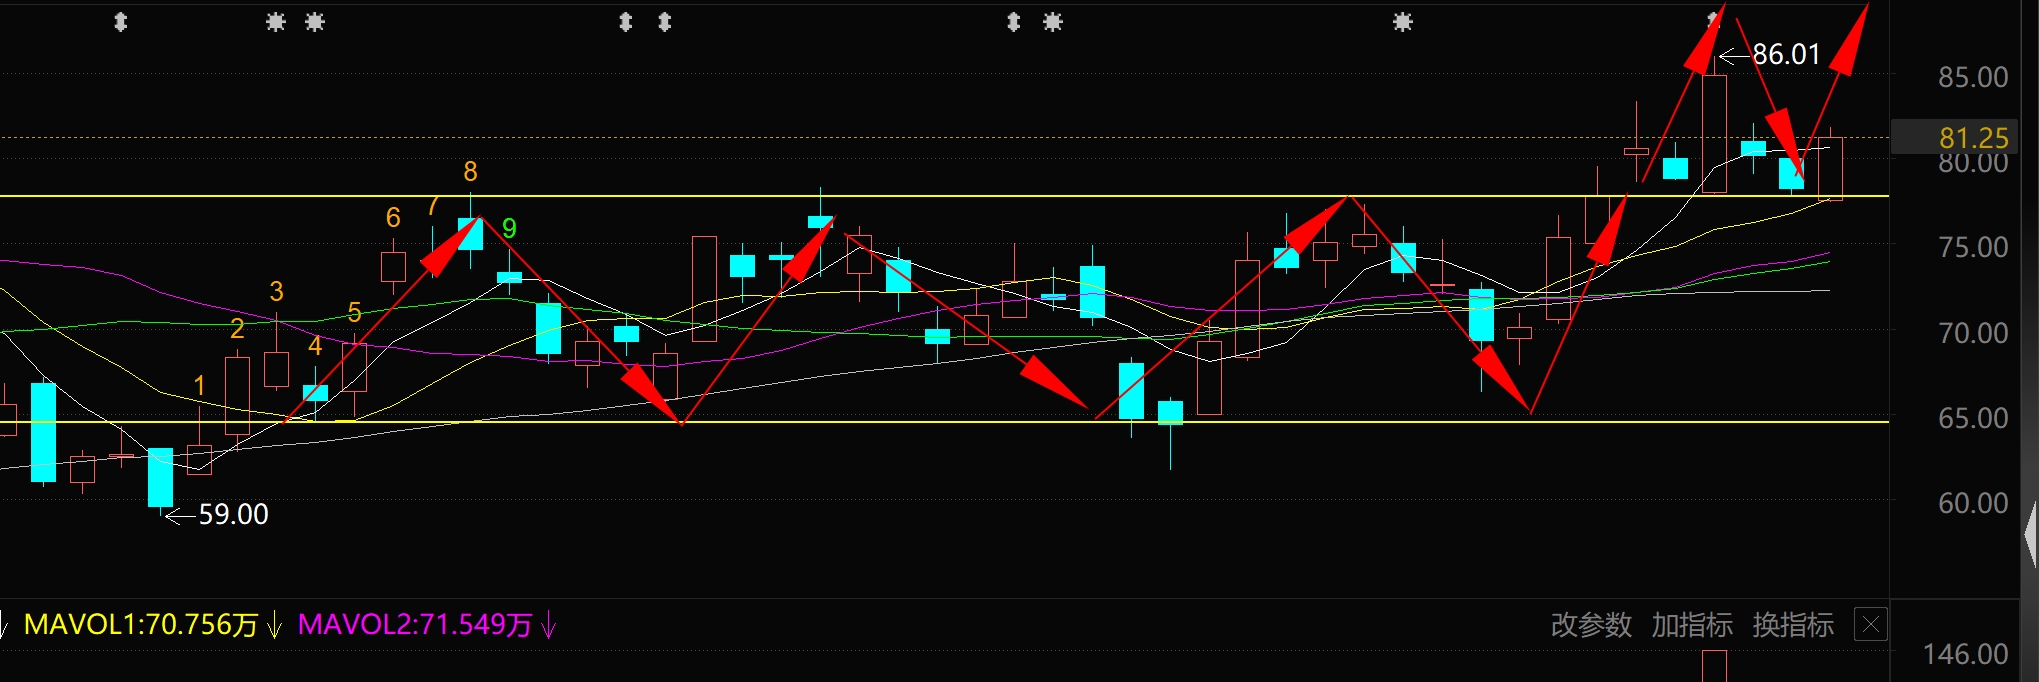
Task: Click the 85.00 axis price label
Action: [x=1973, y=77]
